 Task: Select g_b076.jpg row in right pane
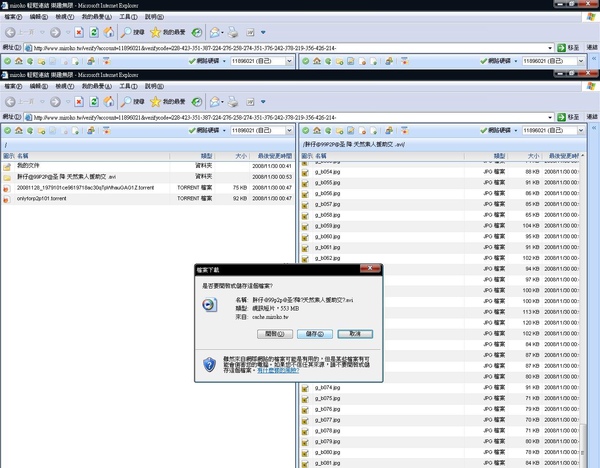(440, 409)
